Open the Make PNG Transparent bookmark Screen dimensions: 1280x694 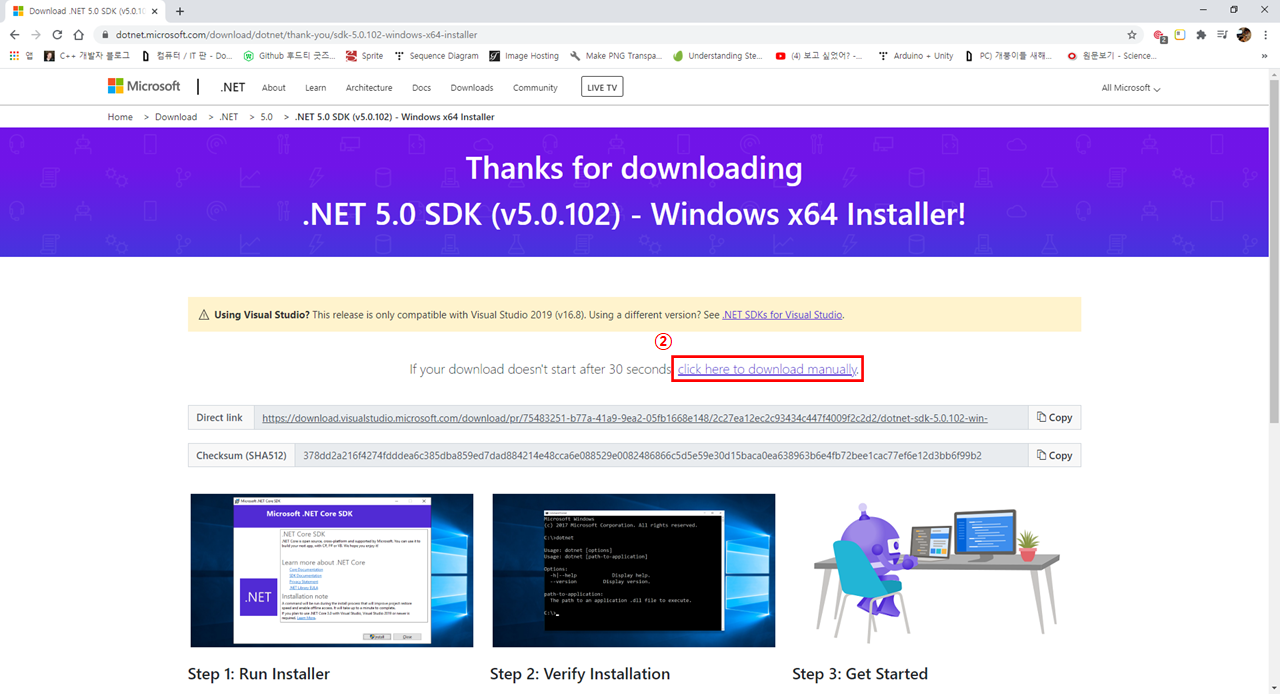click(616, 56)
